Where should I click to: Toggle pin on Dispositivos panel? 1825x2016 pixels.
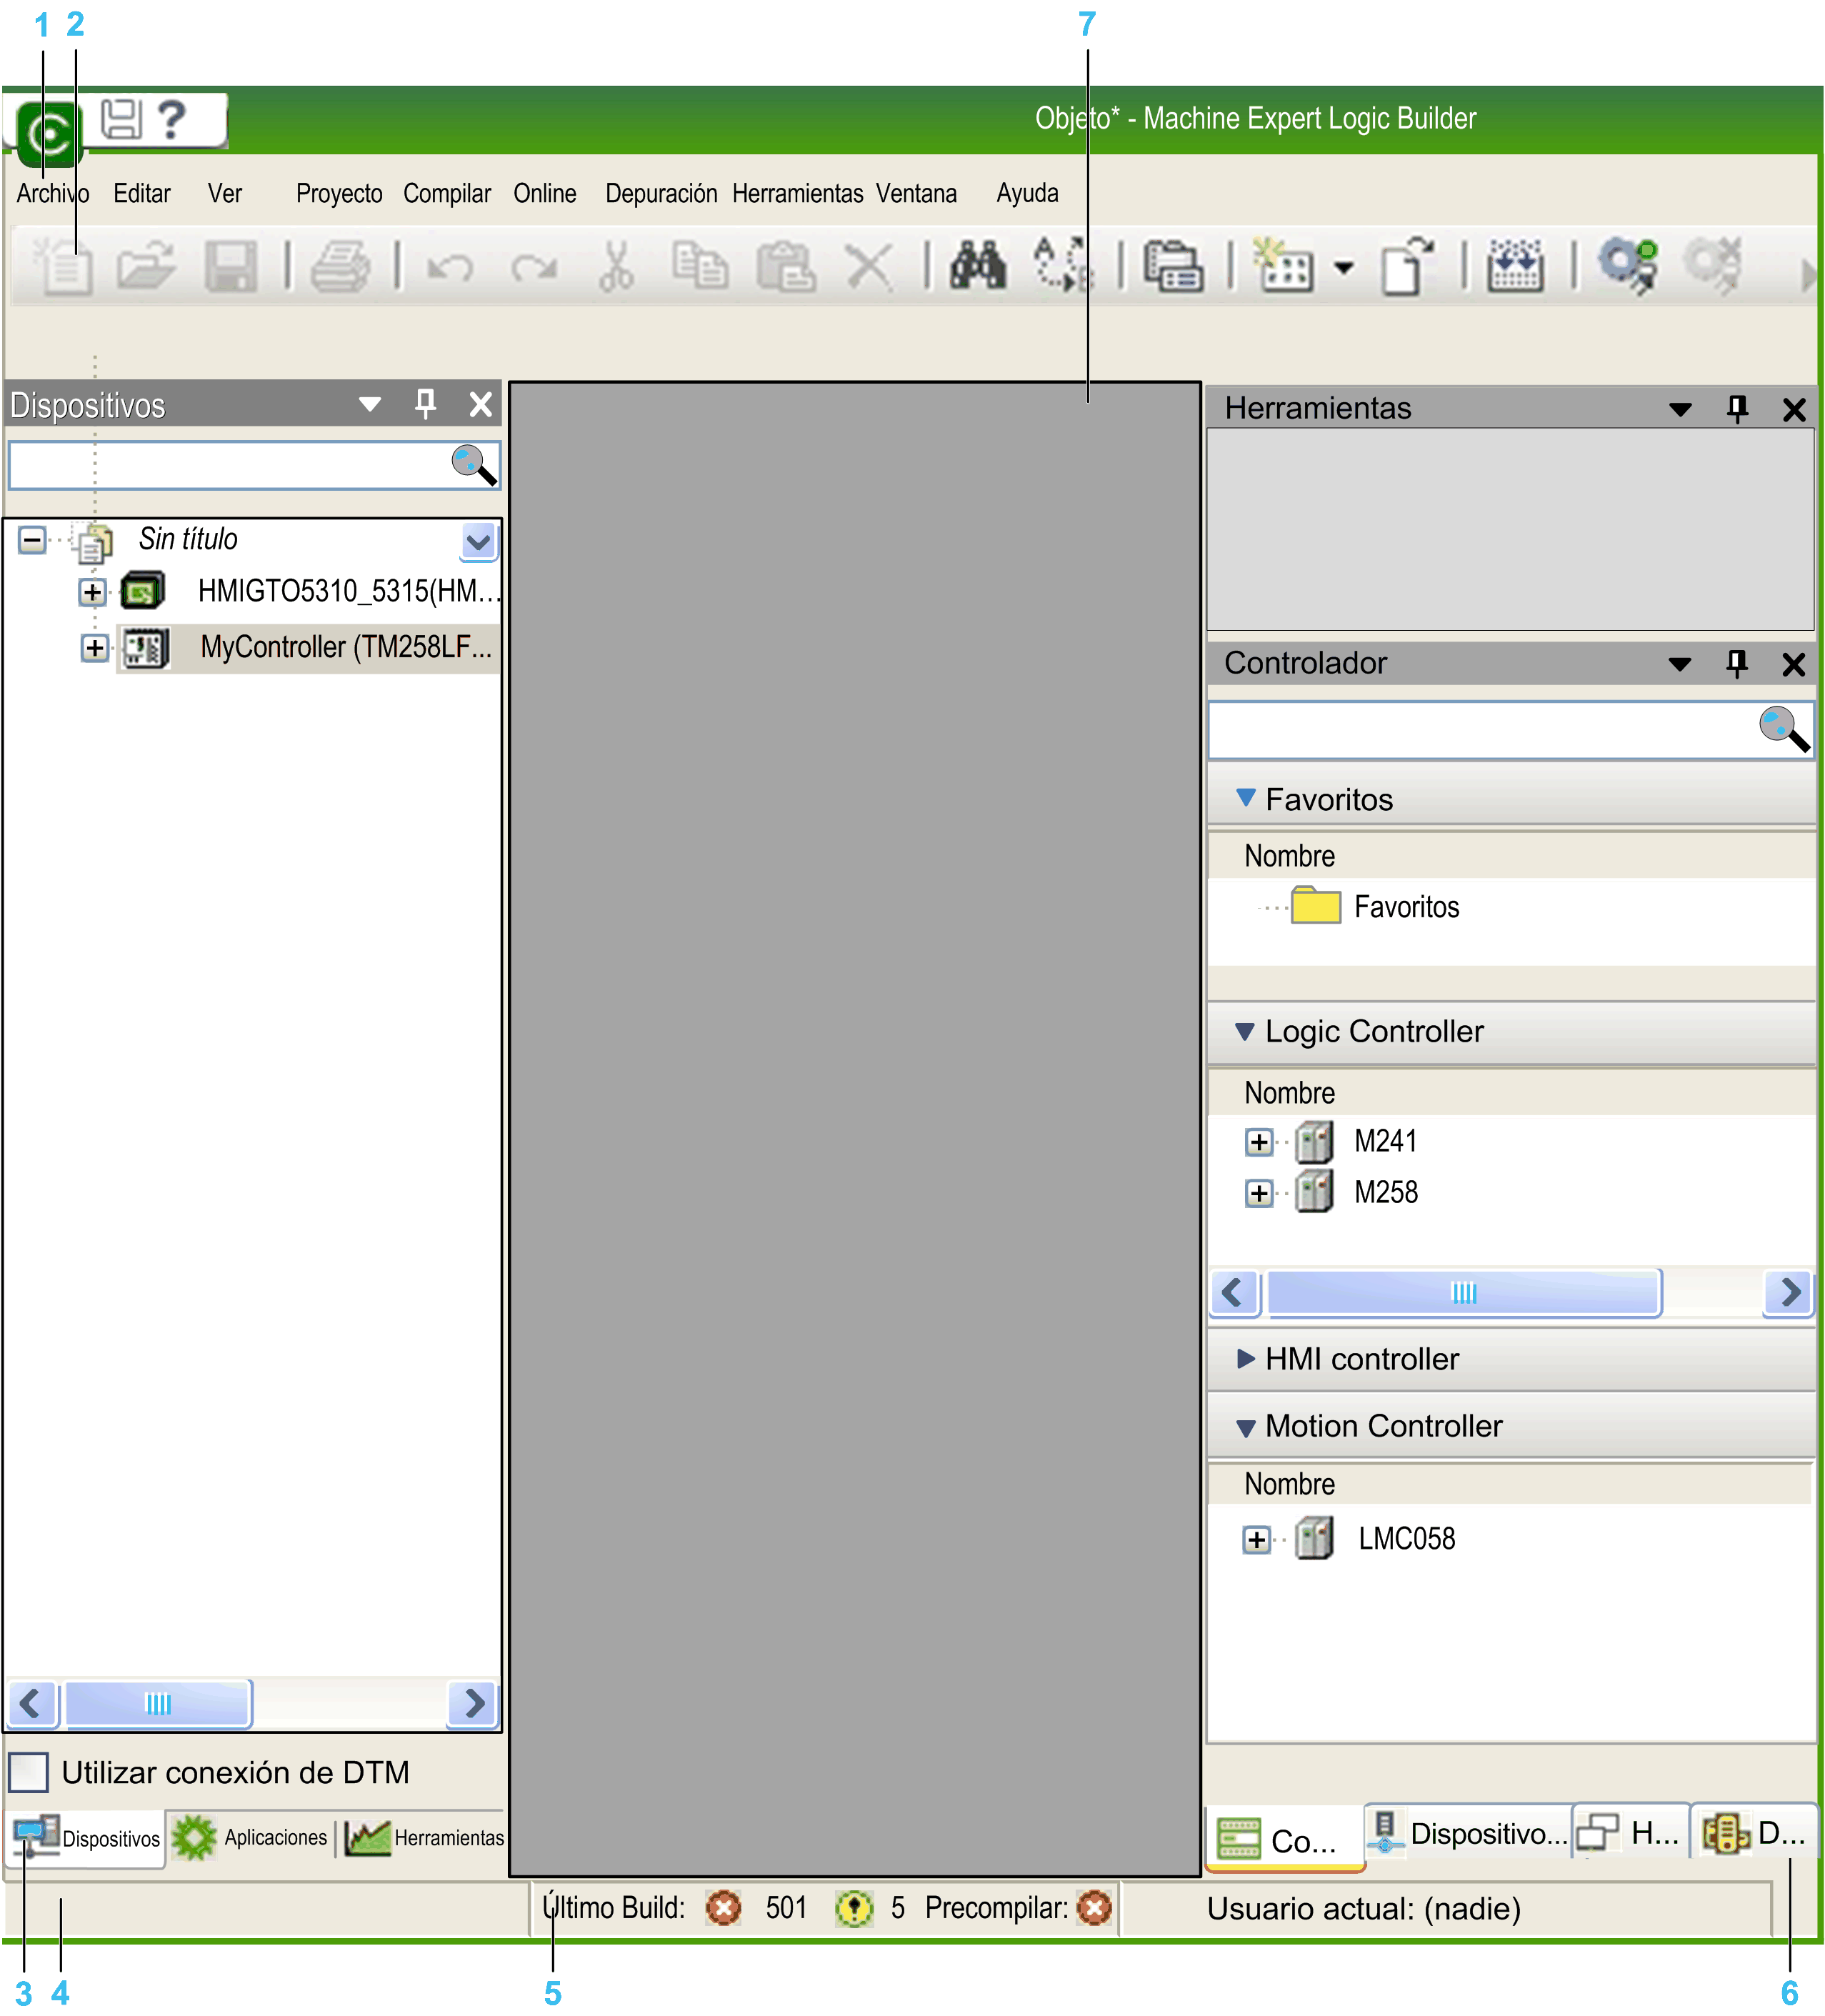click(x=425, y=404)
